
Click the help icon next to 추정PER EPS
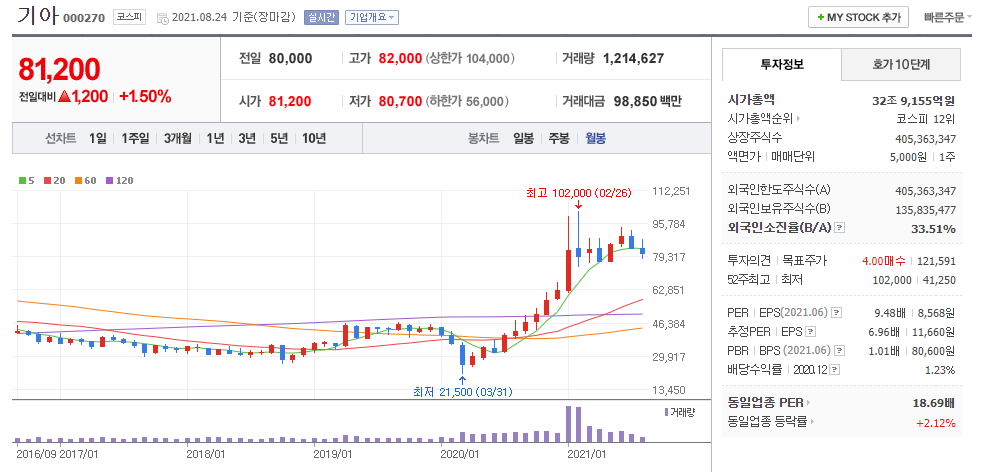pyautogui.click(x=810, y=332)
